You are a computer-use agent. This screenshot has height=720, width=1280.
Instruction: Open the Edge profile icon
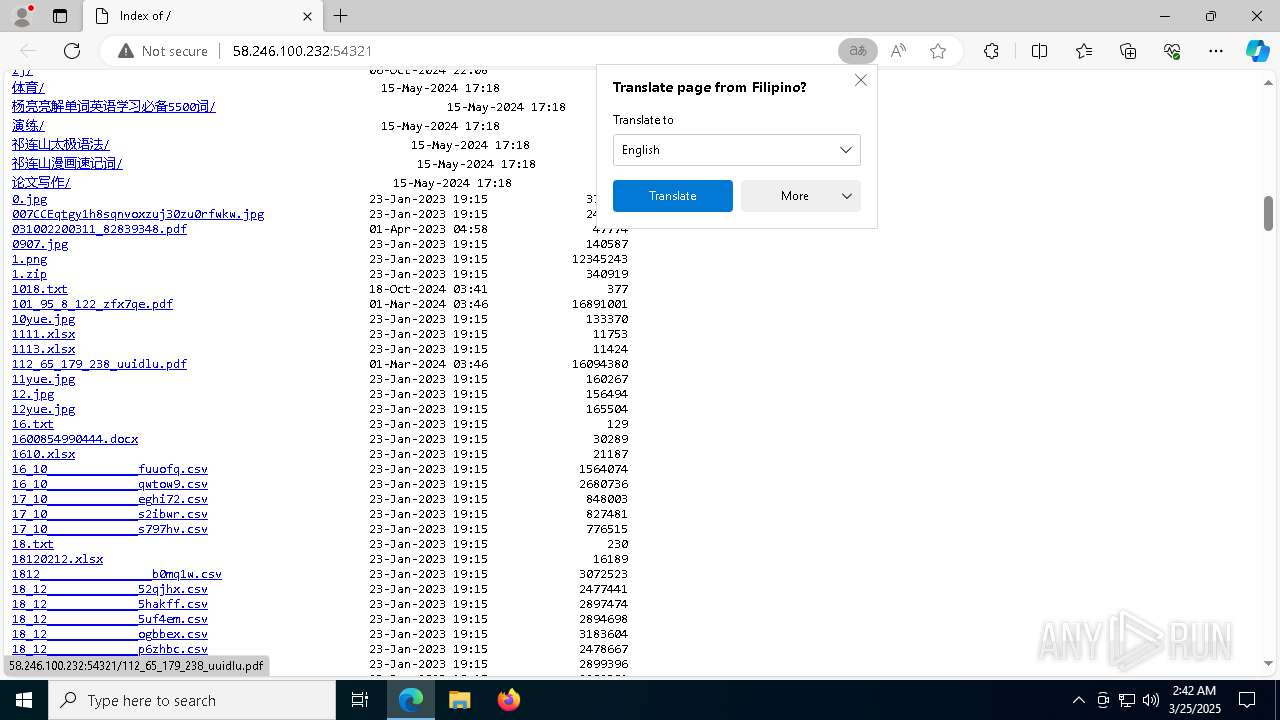(x=22, y=16)
